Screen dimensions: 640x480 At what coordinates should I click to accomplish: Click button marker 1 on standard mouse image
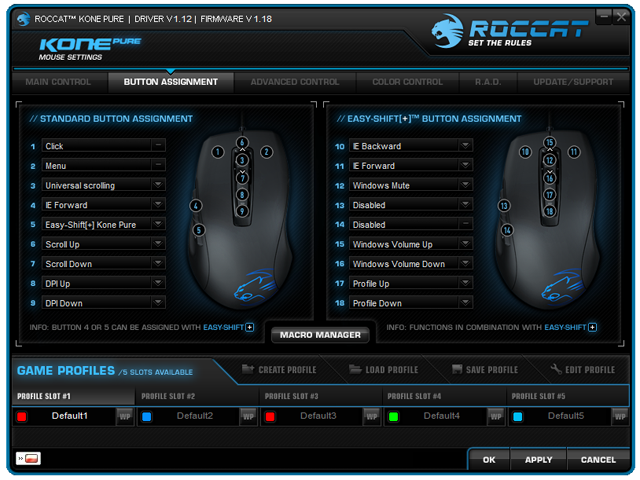tap(218, 152)
